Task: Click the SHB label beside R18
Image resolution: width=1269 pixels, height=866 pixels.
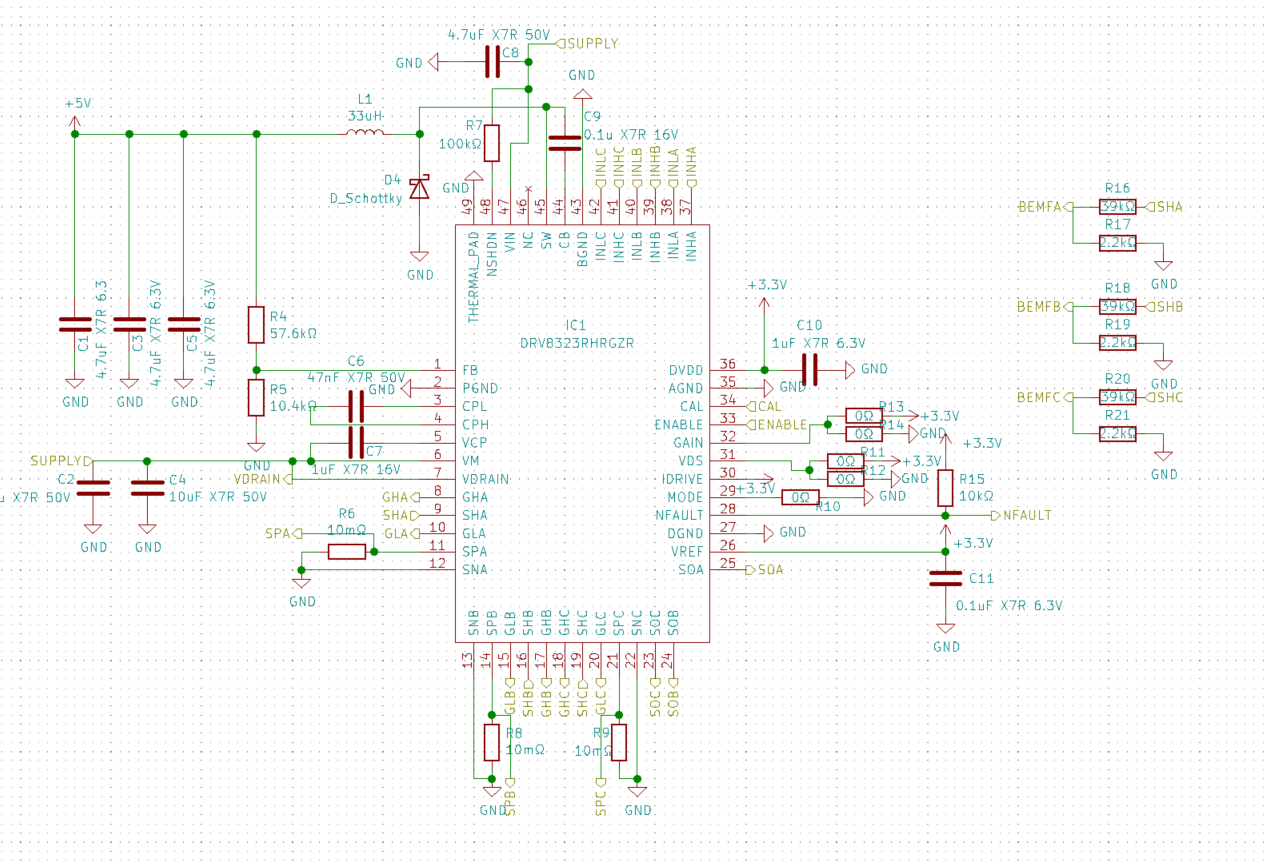Action: [x=1165, y=306]
